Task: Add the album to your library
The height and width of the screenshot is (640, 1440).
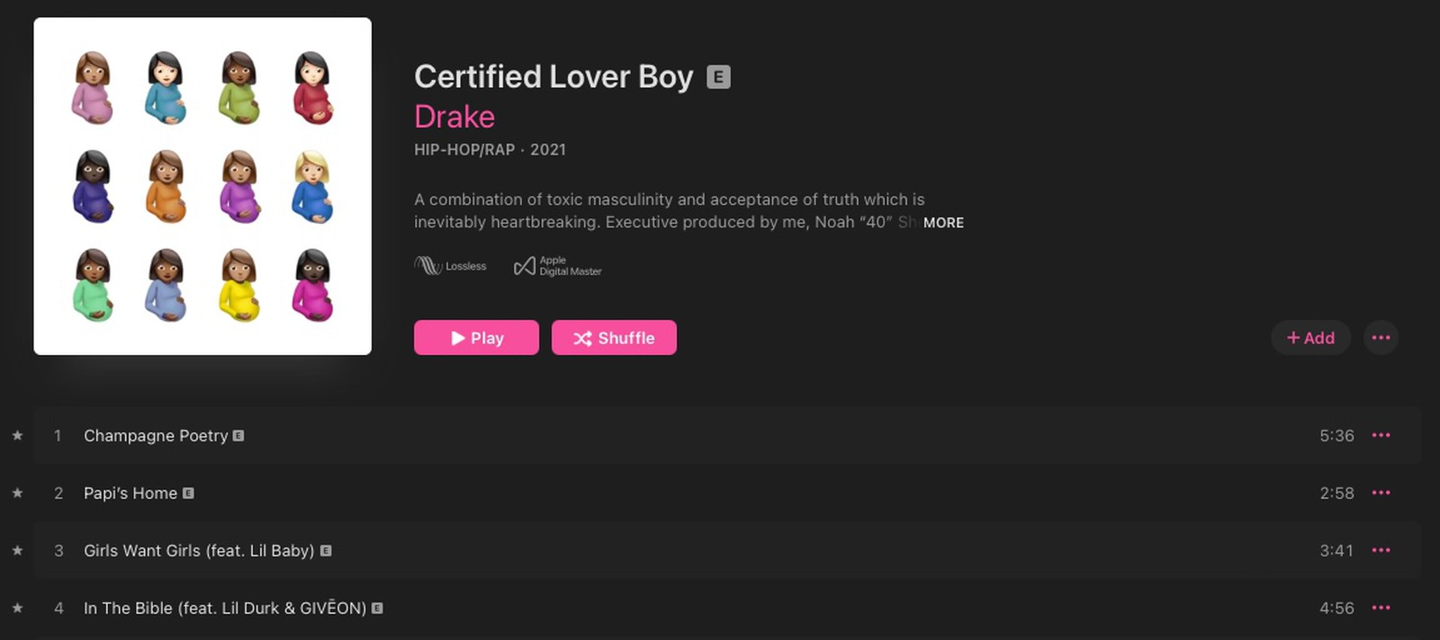Action: 1310,338
